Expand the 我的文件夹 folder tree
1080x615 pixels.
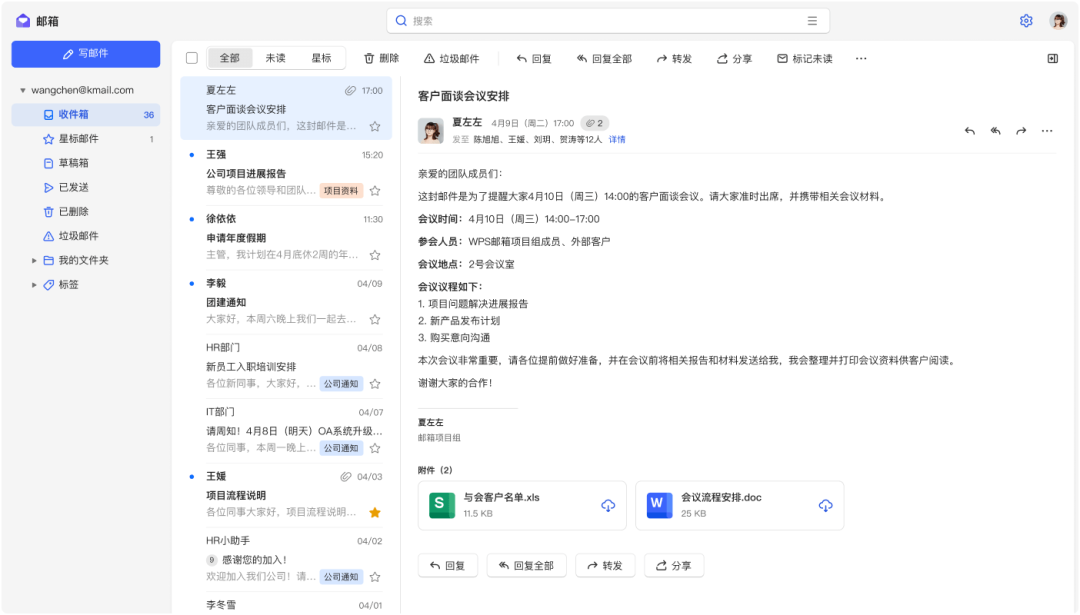click(35, 260)
